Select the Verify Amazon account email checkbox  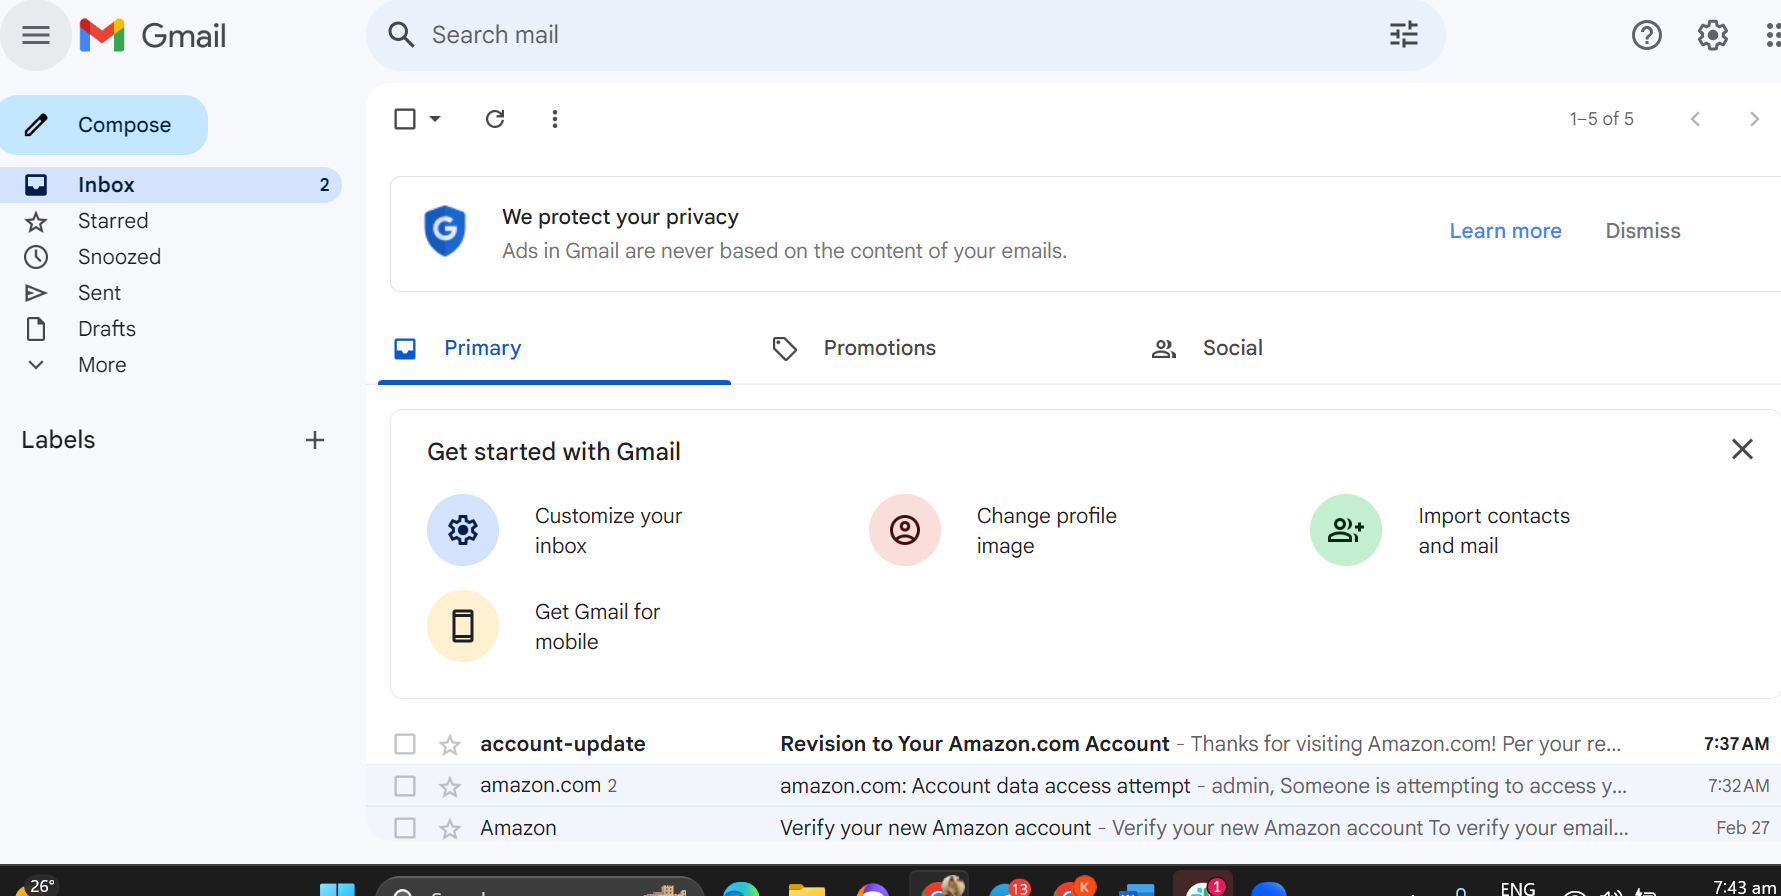coord(405,828)
